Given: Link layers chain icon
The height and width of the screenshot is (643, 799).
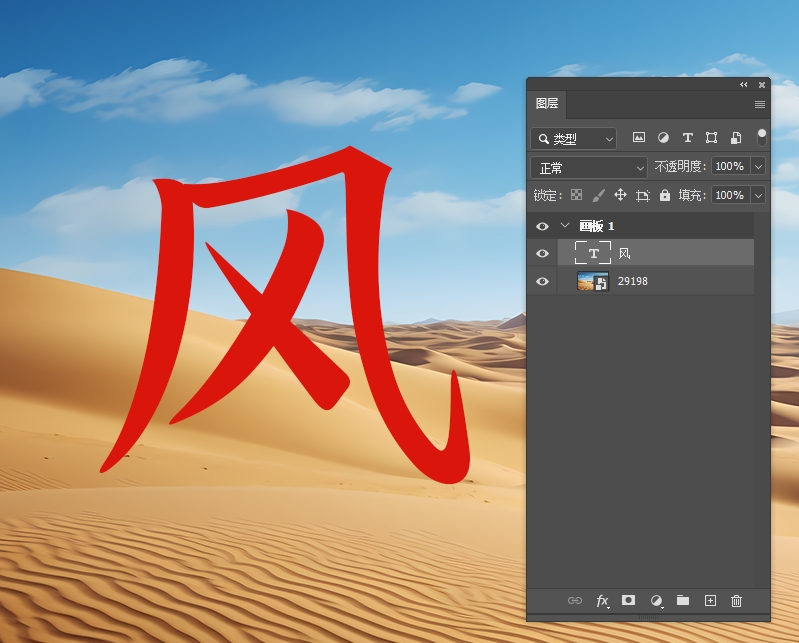Looking at the screenshot, I should (x=575, y=601).
